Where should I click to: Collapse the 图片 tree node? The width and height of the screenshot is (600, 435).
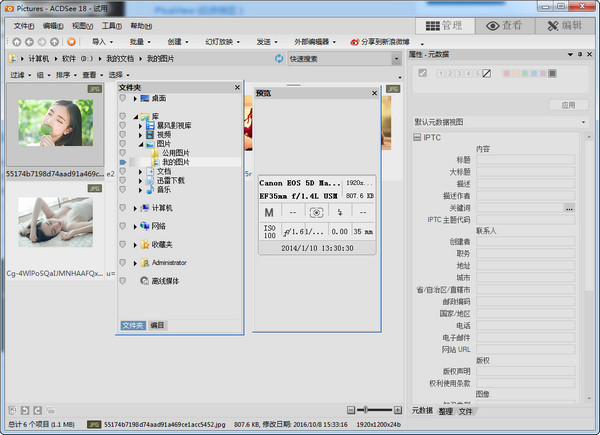pyautogui.click(x=141, y=144)
